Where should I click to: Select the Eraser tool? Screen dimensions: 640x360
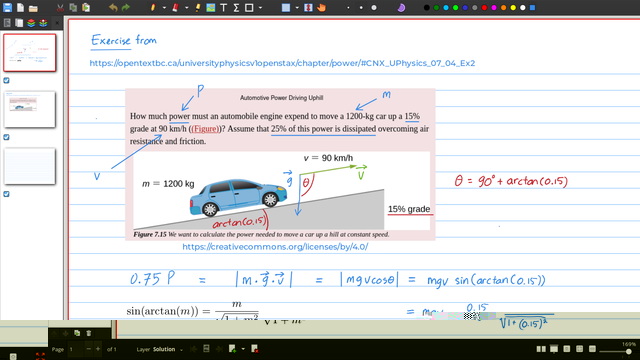click(x=176, y=7)
